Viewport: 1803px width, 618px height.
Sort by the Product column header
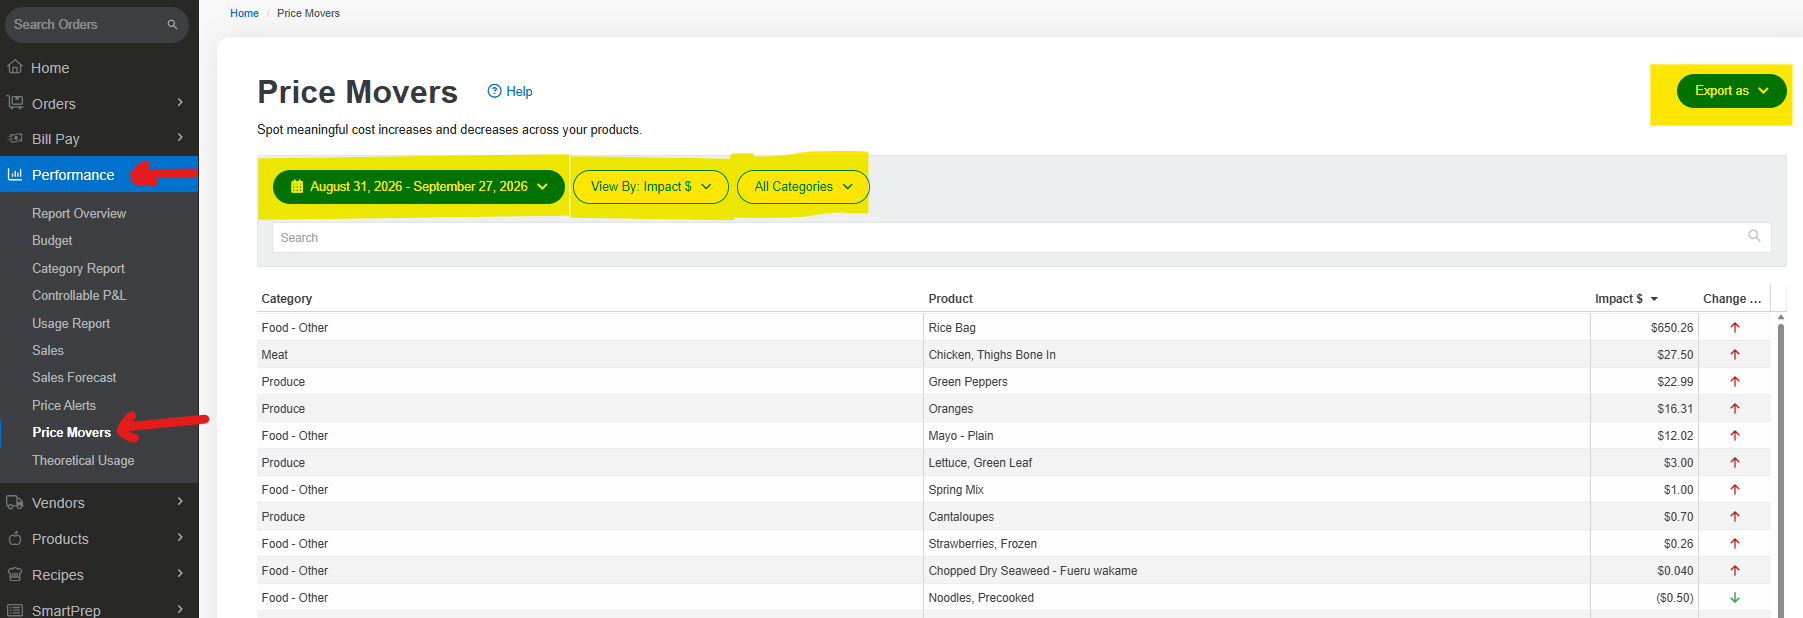pos(951,298)
